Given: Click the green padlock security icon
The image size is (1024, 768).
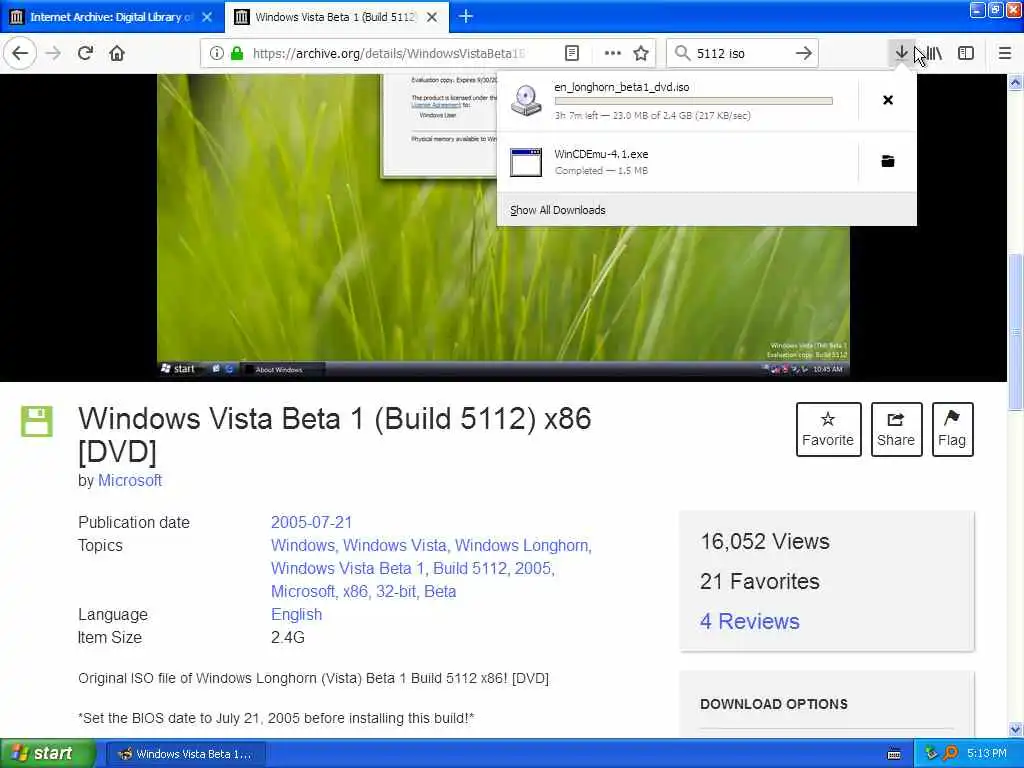Looking at the screenshot, I should (x=237, y=53).
